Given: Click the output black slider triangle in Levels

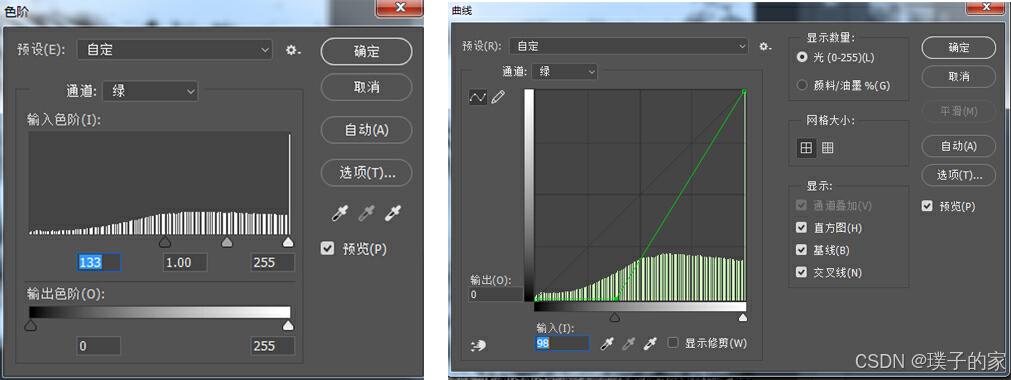Looking at the screenshot, I should click(30, 325).
